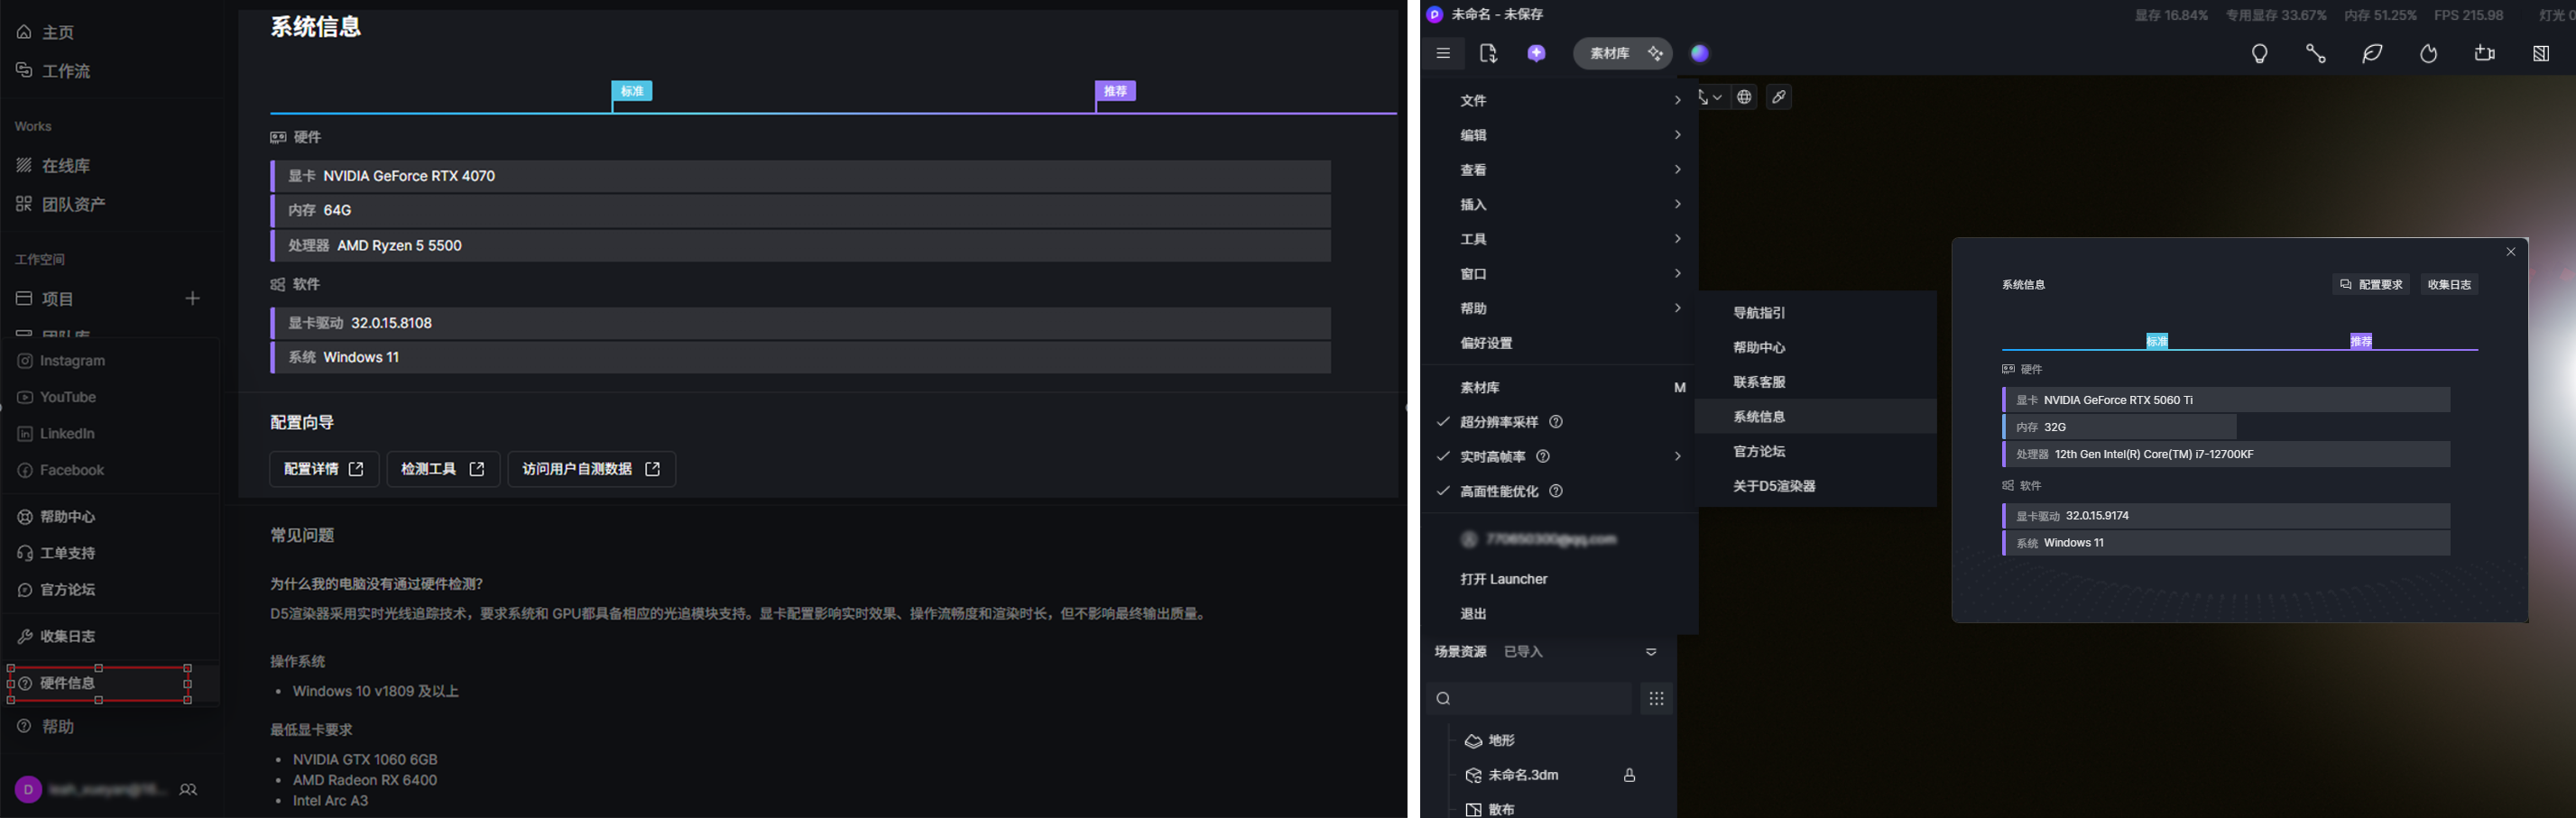Open the purple AI assistant chat icon

click(x=1537, y=54)
